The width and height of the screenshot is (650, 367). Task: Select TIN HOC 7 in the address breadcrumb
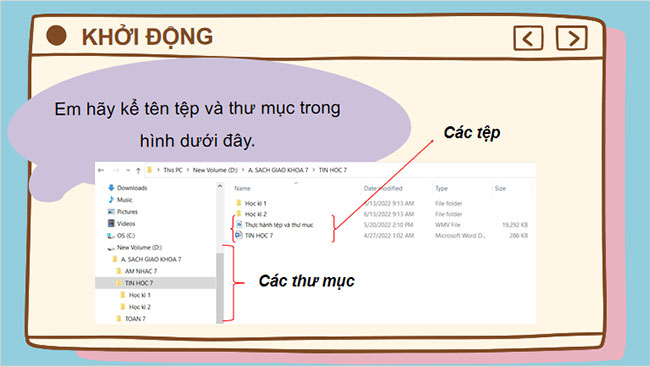coord(332,170)
